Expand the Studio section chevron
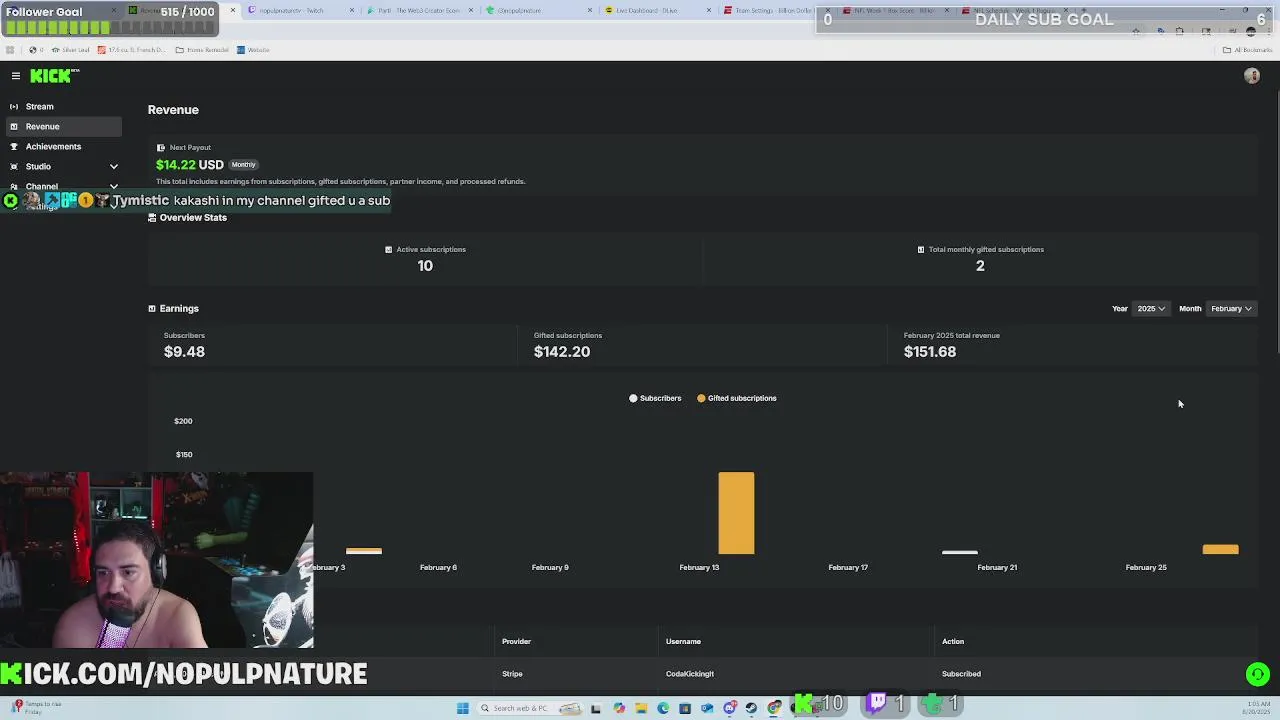 click(113, 166)
